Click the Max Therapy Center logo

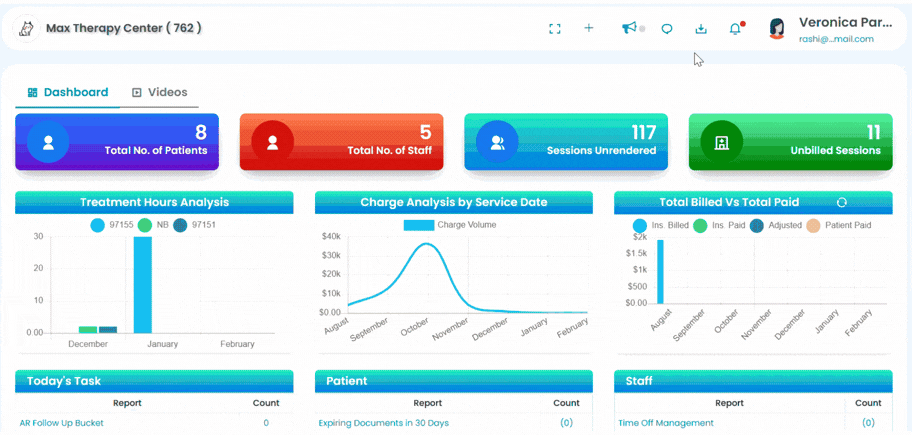point(26,28)
